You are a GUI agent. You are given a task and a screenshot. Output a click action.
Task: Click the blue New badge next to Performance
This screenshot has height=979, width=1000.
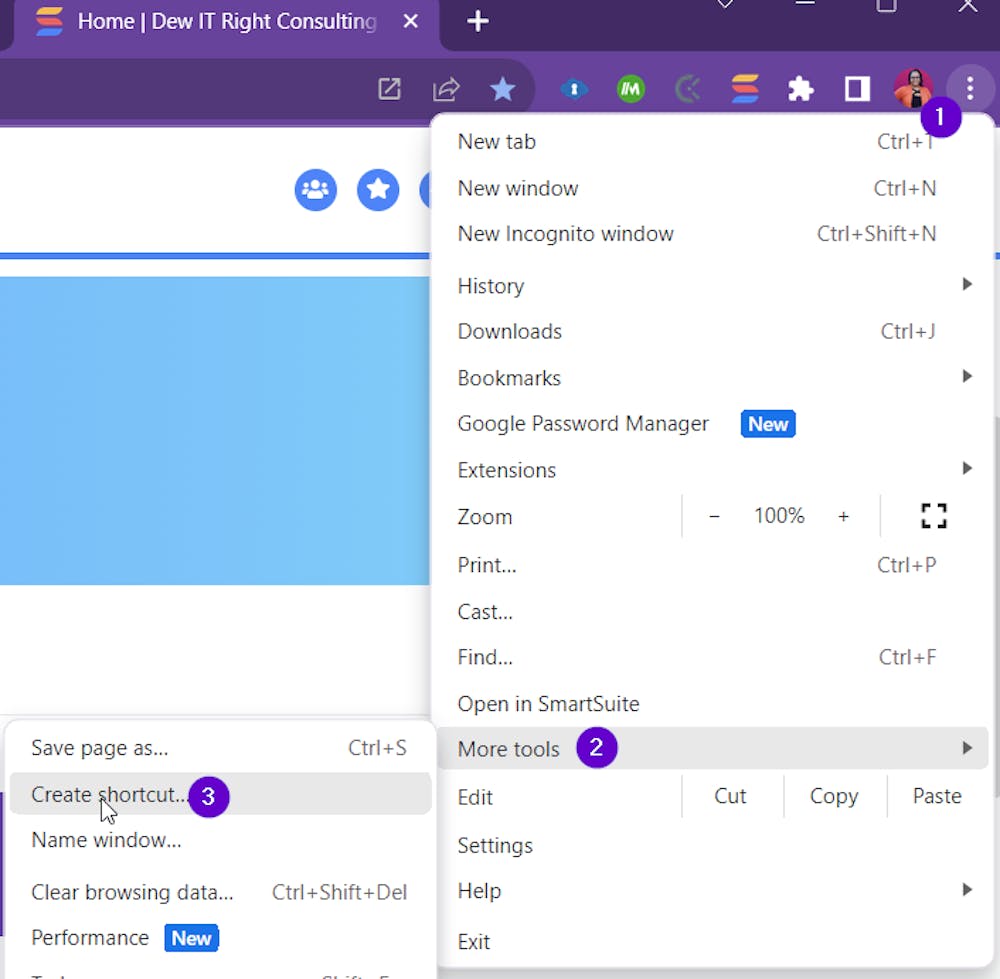191,938
